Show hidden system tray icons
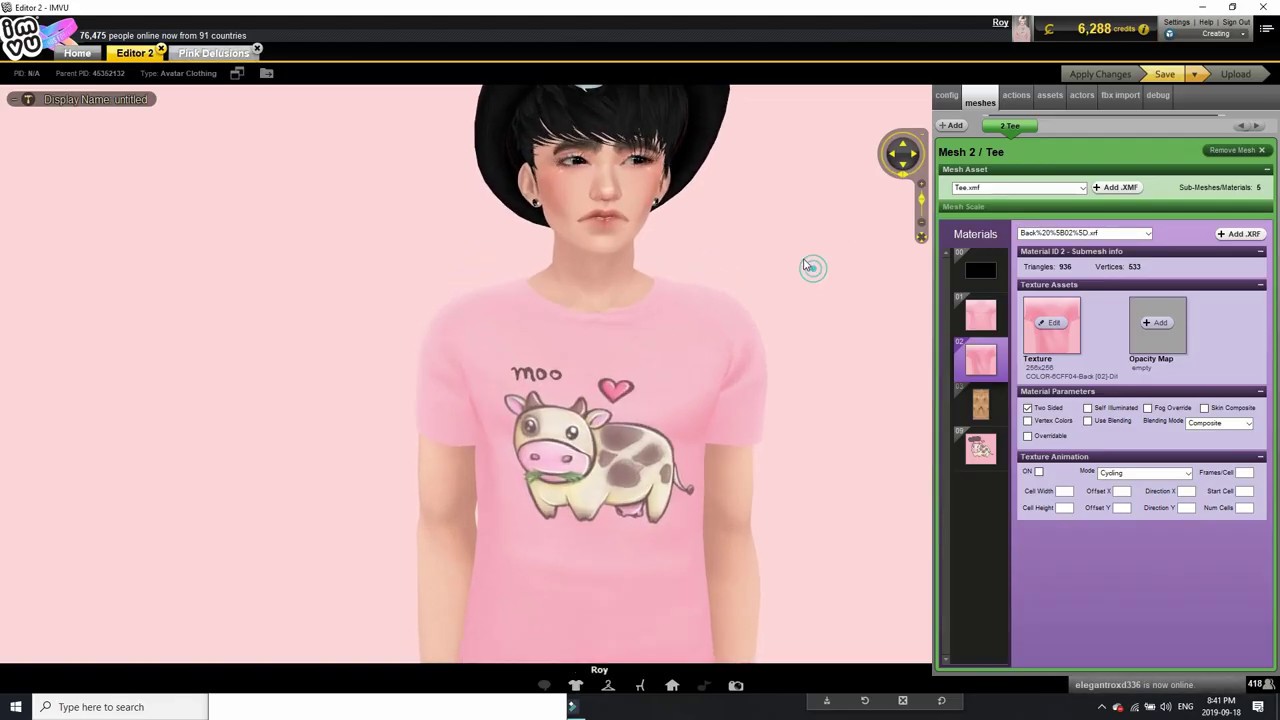The image size is (1280, 720). click(x=1102, y=707)
